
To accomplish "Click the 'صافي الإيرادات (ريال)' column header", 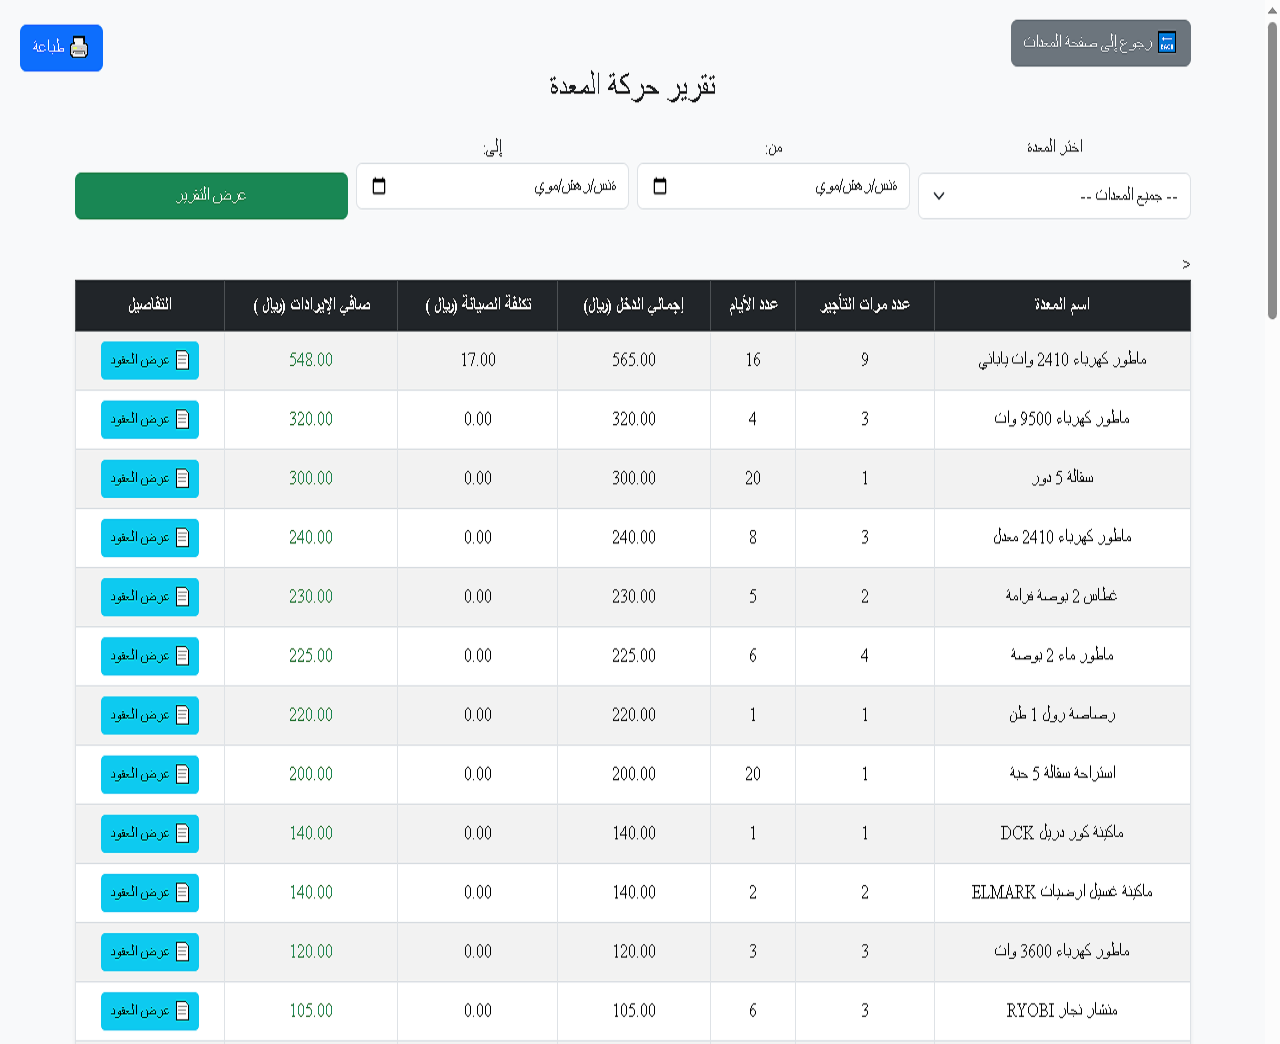I will click(x=311, y=305).
